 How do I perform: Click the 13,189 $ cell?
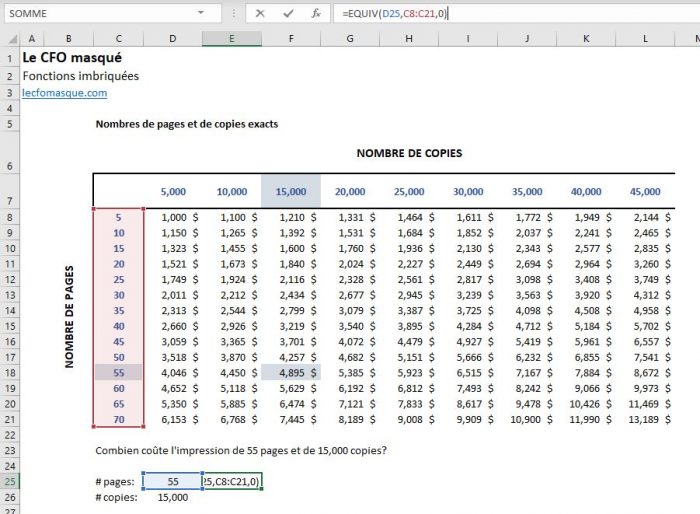[x=650, y=419]
